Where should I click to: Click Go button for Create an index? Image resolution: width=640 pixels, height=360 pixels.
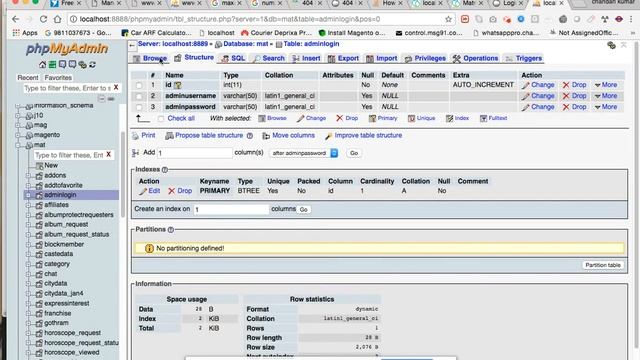click(304, 209)
